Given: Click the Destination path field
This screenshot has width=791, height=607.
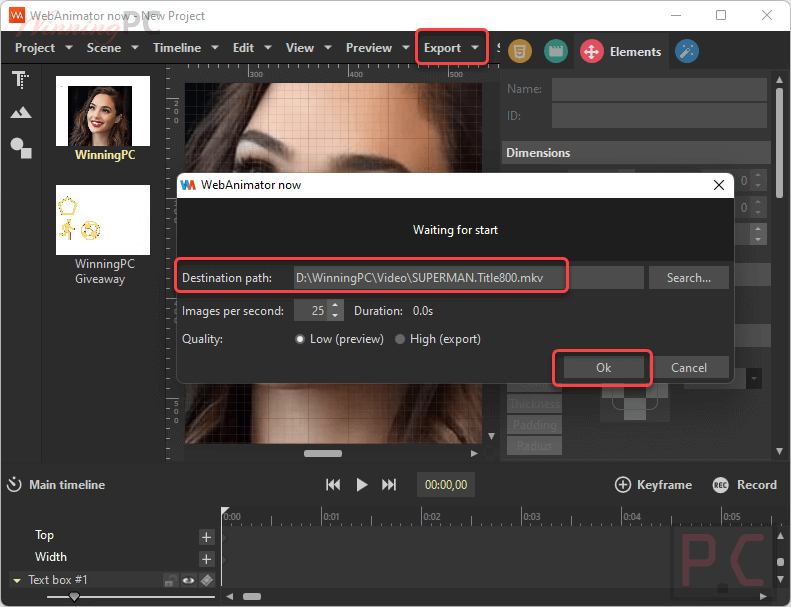Looking at the screenshot, I should [x=468, y=278].
